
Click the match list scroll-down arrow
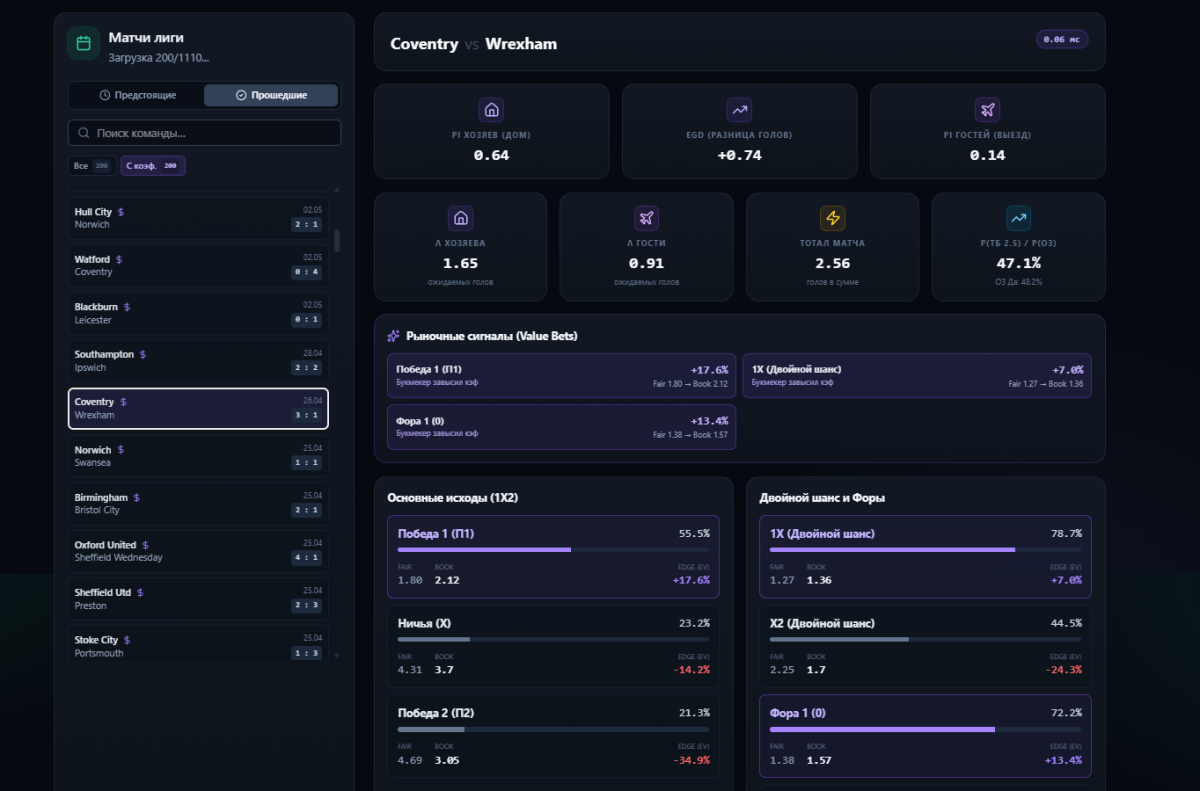tap(336, 655)
